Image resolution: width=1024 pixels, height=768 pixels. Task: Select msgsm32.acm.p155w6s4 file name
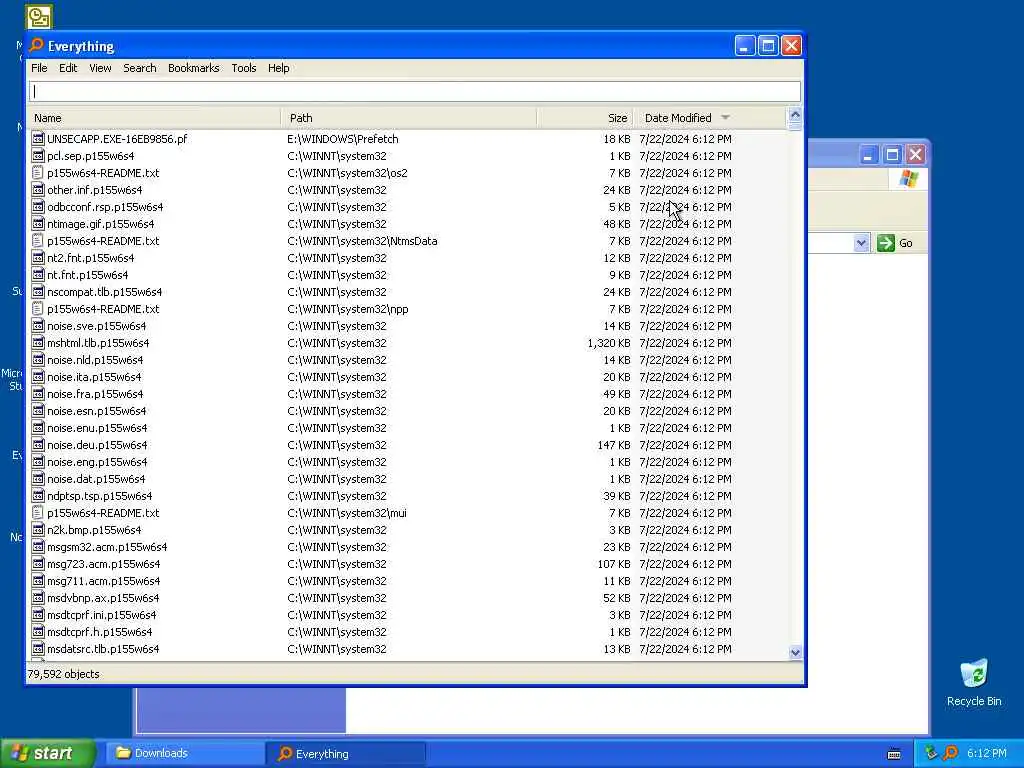tap(107, 547)
